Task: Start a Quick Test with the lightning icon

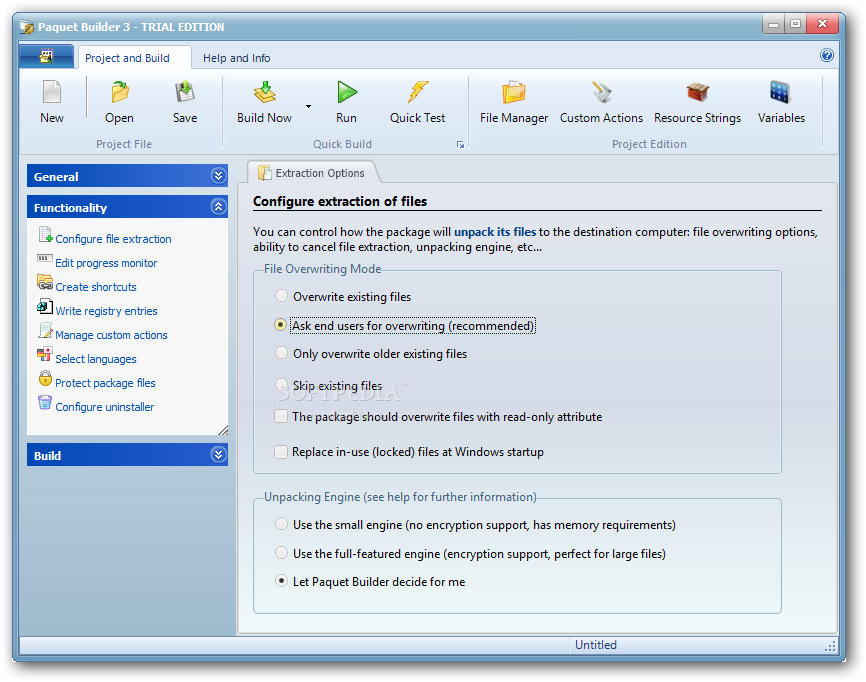Action: [x=418, y=92]
